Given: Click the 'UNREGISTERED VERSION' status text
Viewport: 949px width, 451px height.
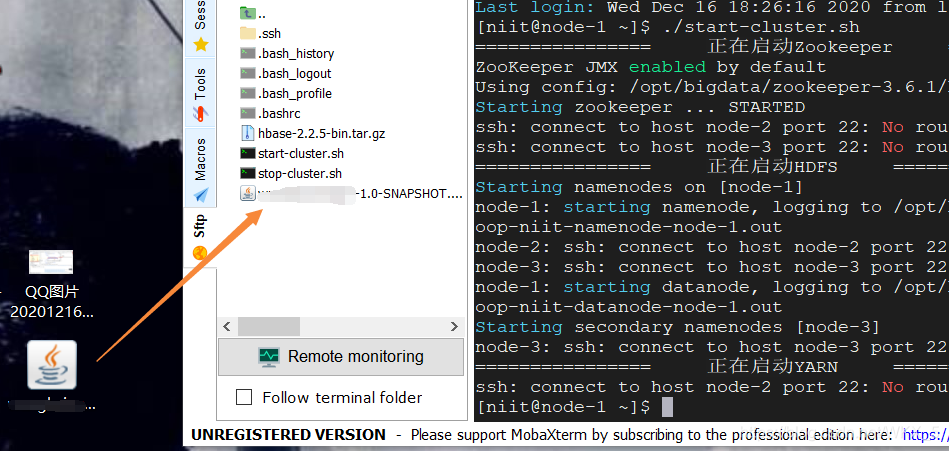Looking at the screenshot, I should (x=288, y=435).
